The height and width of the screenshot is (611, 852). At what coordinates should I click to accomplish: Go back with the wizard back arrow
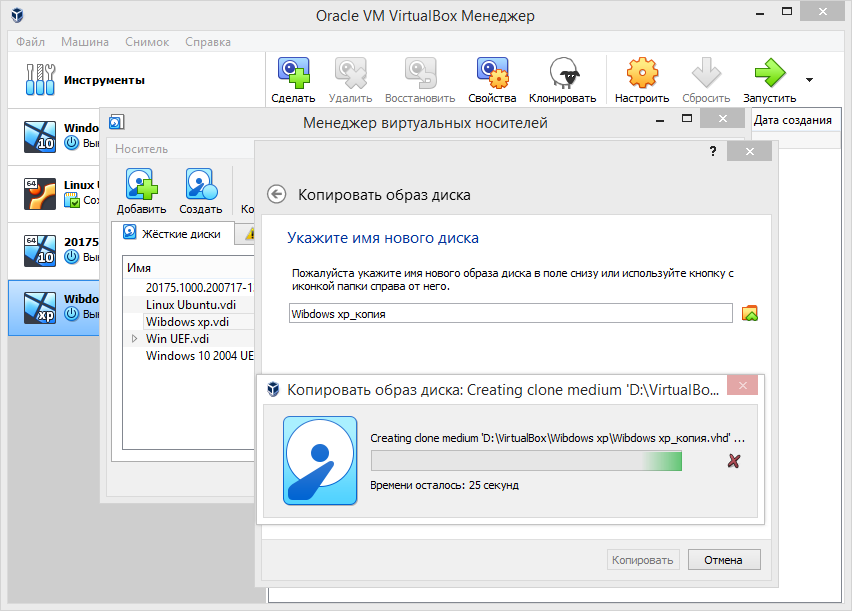277,194
